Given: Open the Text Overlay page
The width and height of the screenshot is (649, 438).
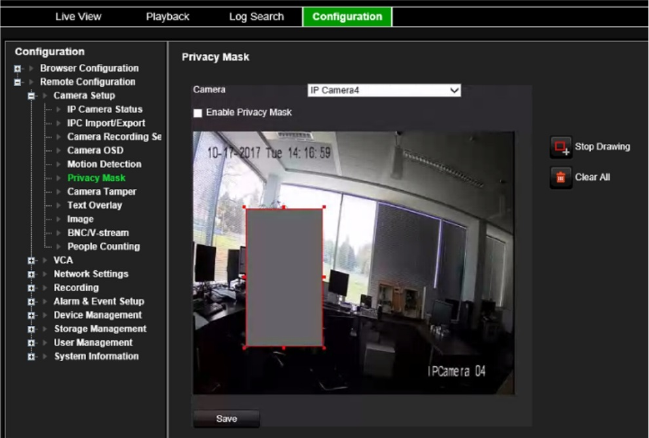Looking at the screenshot, I should click(95, 205).
